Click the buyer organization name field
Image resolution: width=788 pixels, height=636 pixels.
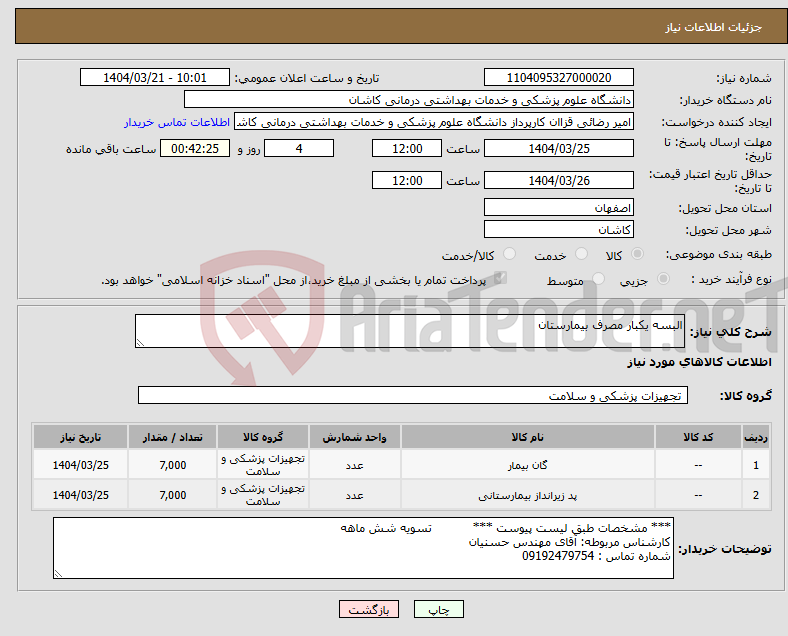409,99
